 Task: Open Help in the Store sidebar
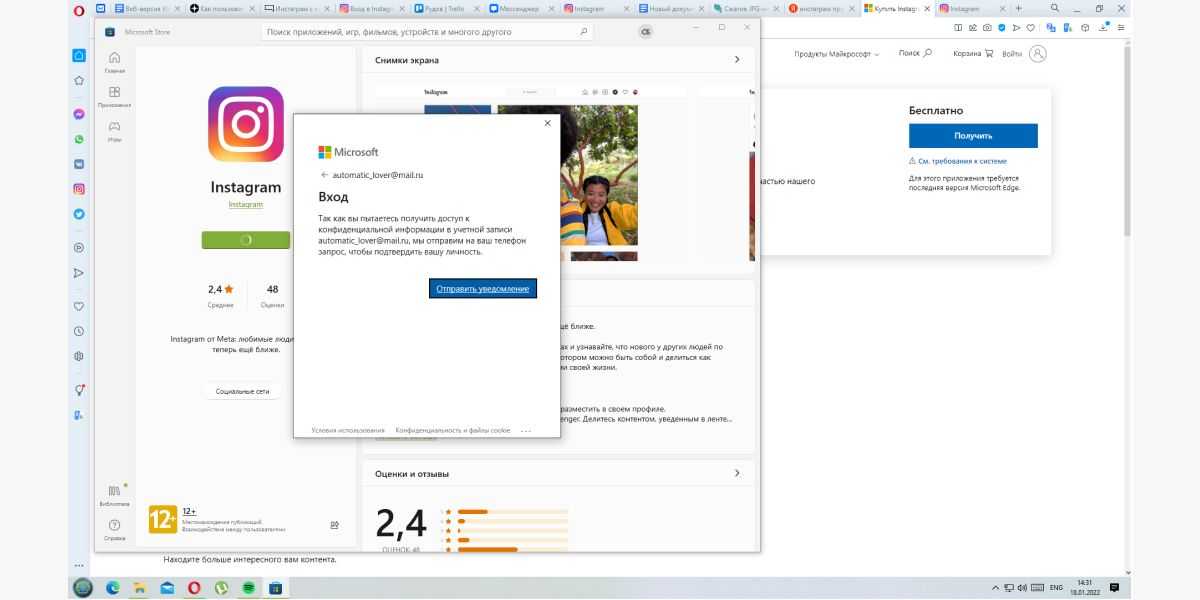pos(115,529)
